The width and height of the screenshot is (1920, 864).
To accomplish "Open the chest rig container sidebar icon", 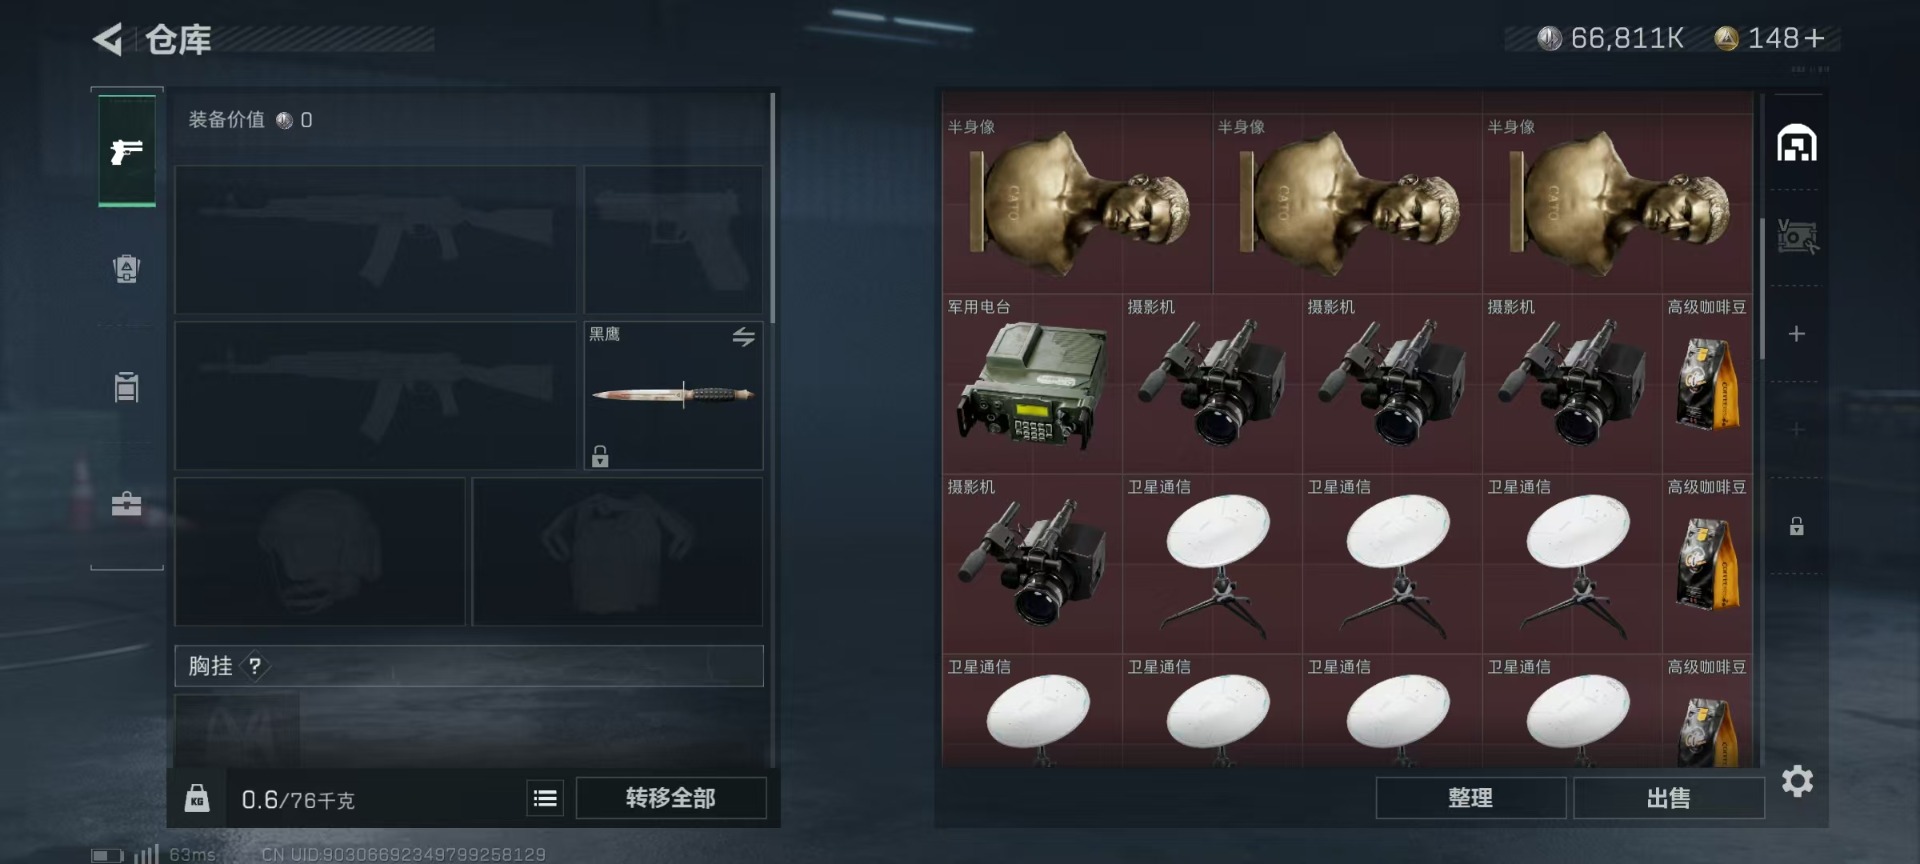I will [126, 387].
